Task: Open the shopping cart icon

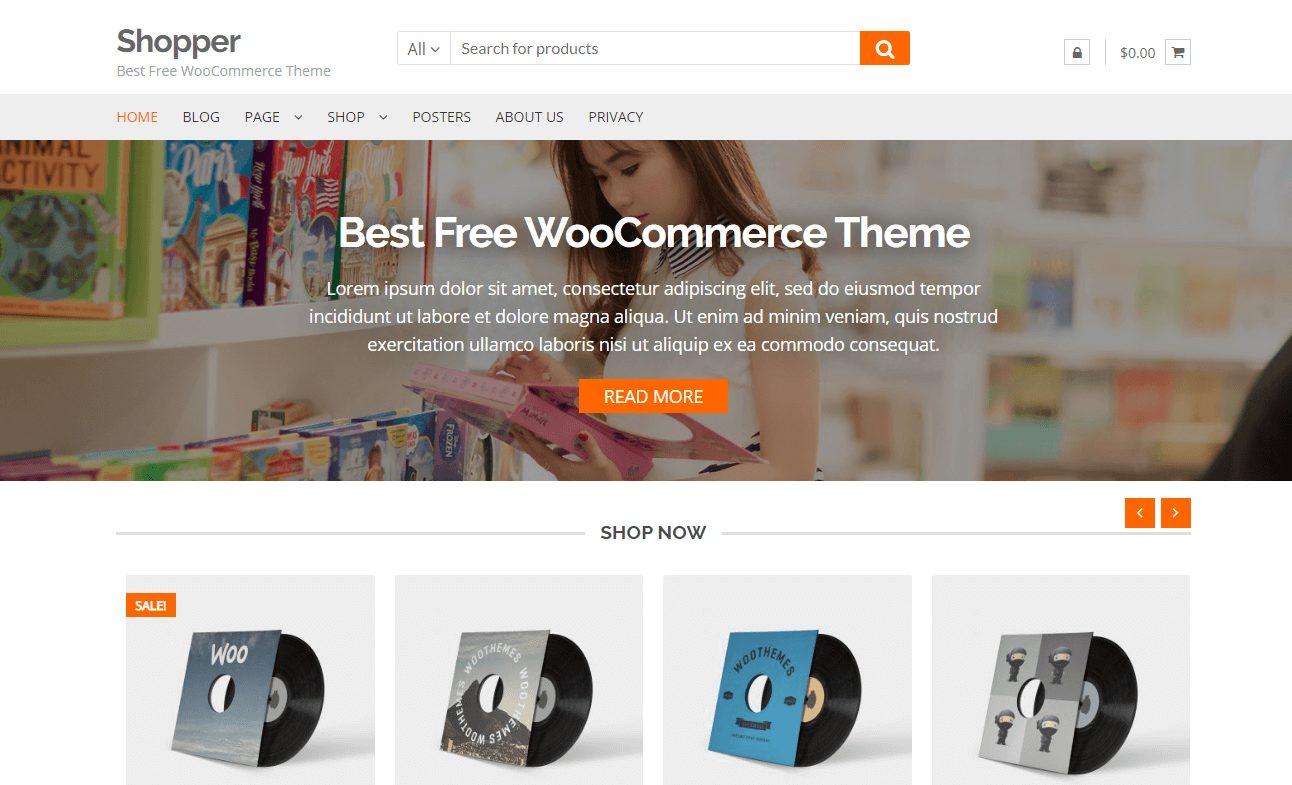Action: pyautogui.click(x=1178, y=52)
